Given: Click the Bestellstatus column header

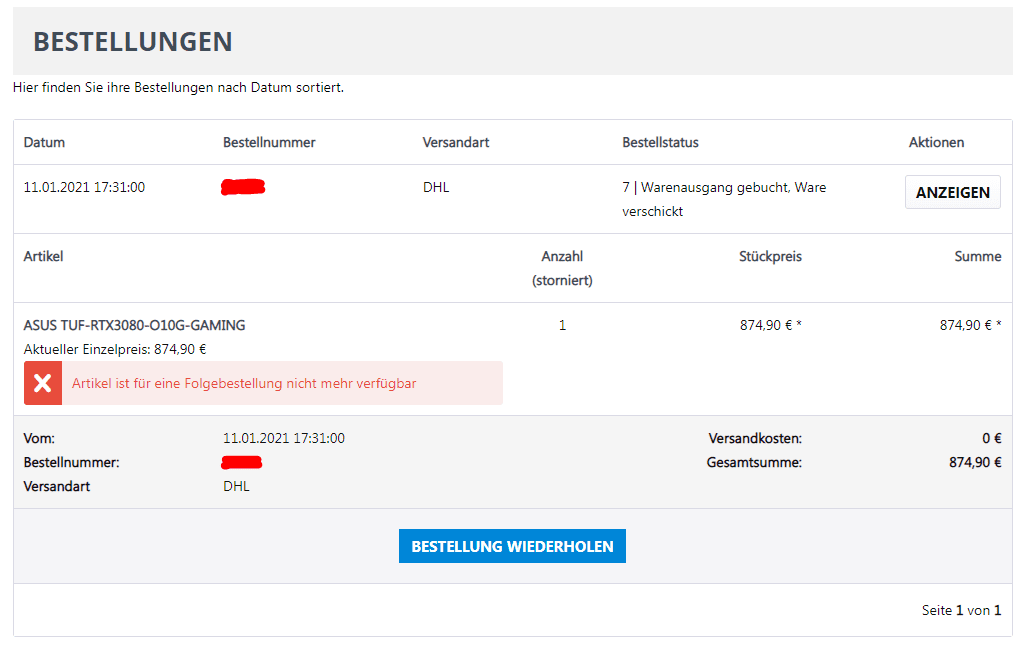Looking at the screenshot, I should pos(660,142).
